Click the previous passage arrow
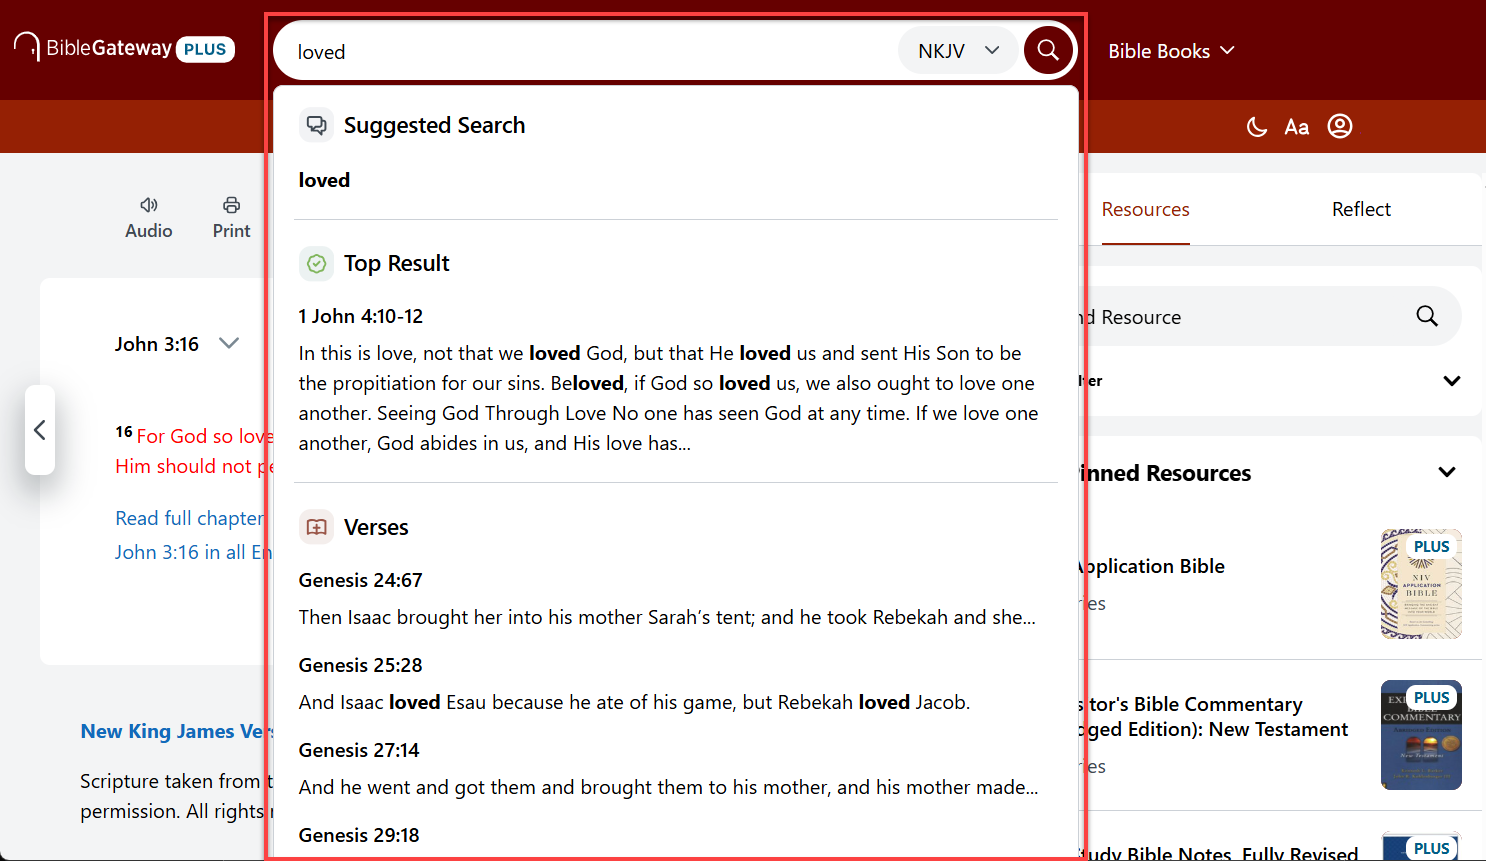1486x861 pixels. tap(40, 430)
